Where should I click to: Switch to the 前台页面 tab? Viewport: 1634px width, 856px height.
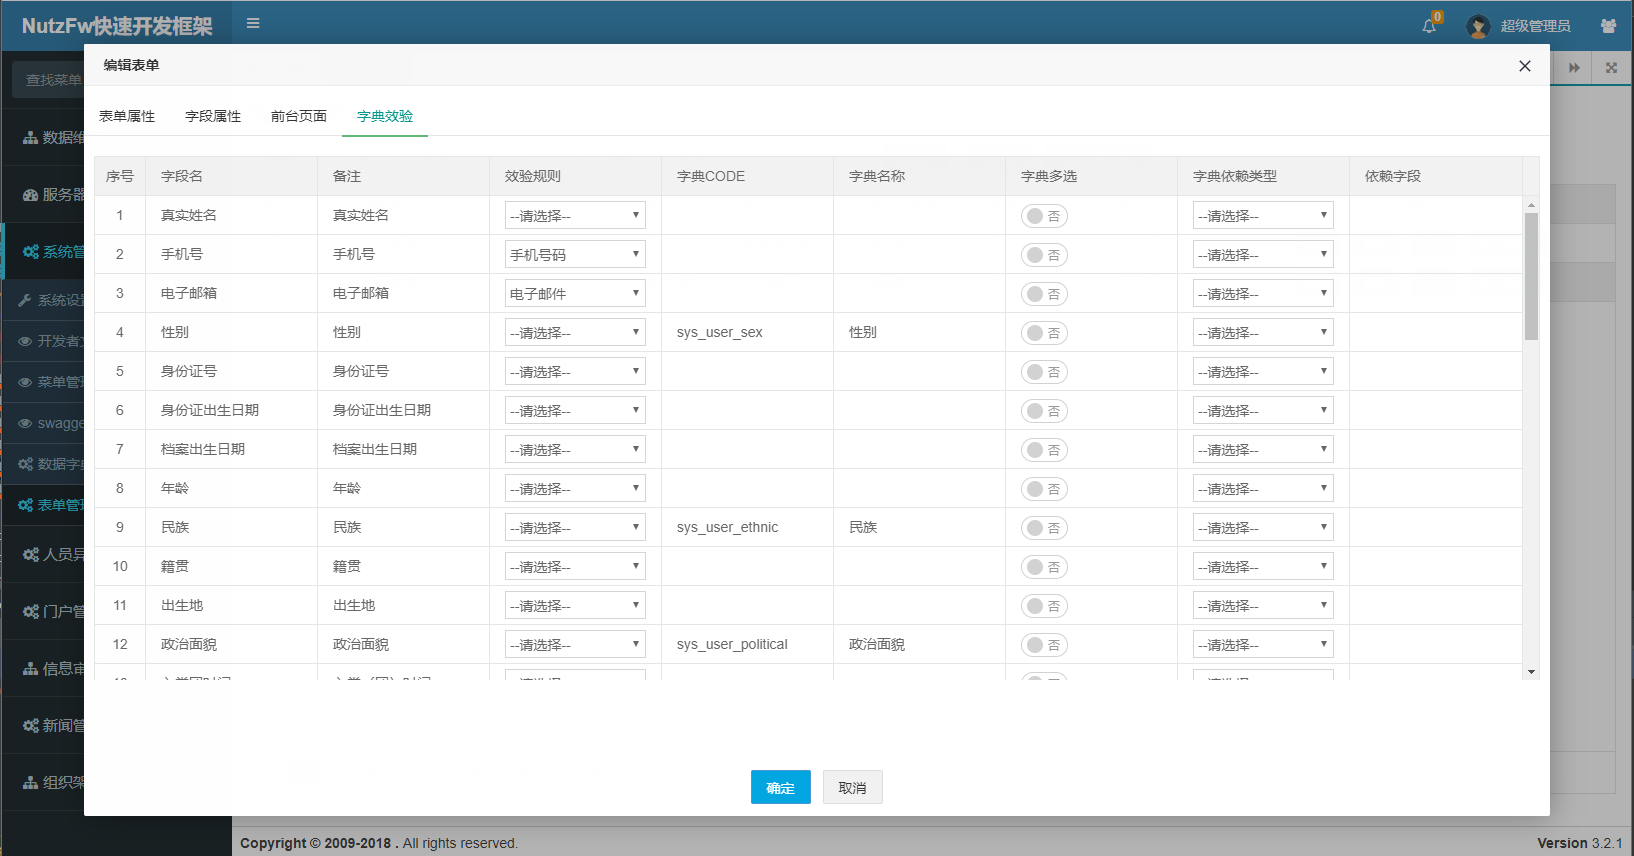point(299,116)
